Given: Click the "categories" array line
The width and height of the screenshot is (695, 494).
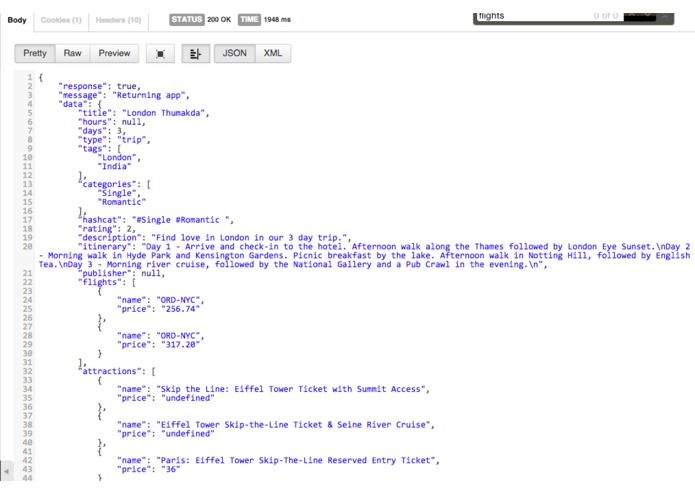Looking at the screenshot, I should pos(114,184).
